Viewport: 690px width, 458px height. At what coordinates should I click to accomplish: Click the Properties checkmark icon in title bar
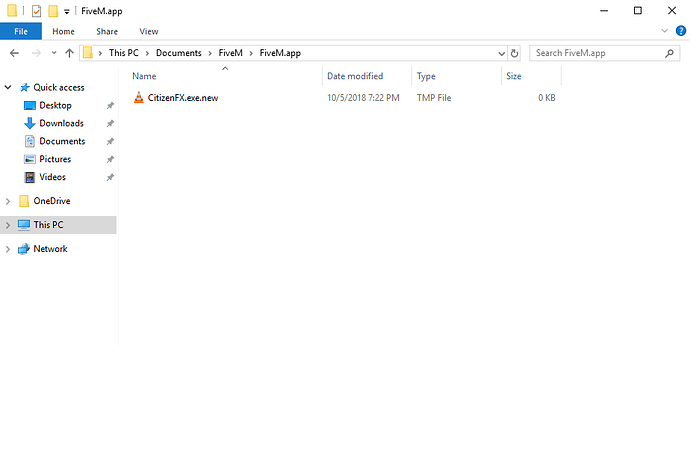click(x=37, y=11)
